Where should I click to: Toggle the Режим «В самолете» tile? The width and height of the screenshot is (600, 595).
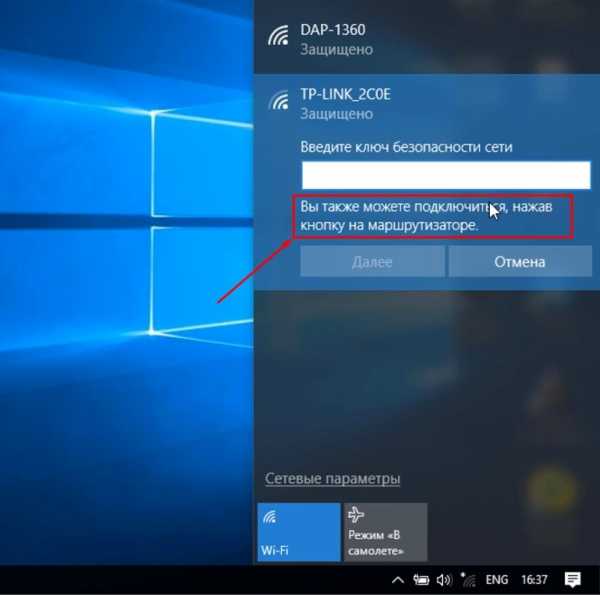(x=385, y=532)
